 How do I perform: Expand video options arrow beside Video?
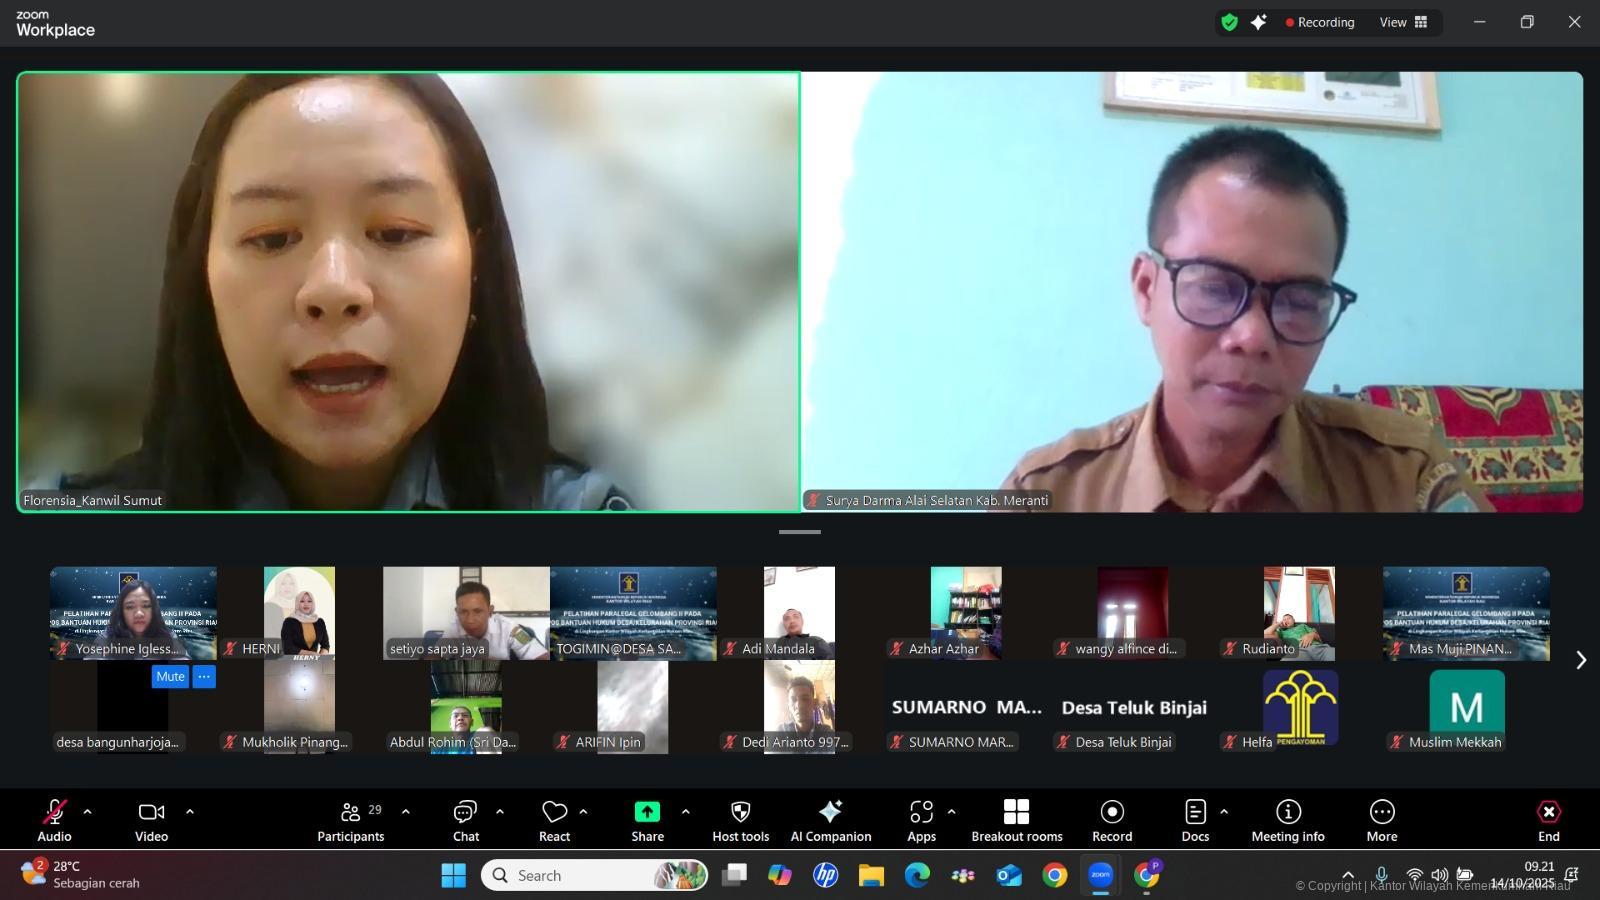pos(190,812)
